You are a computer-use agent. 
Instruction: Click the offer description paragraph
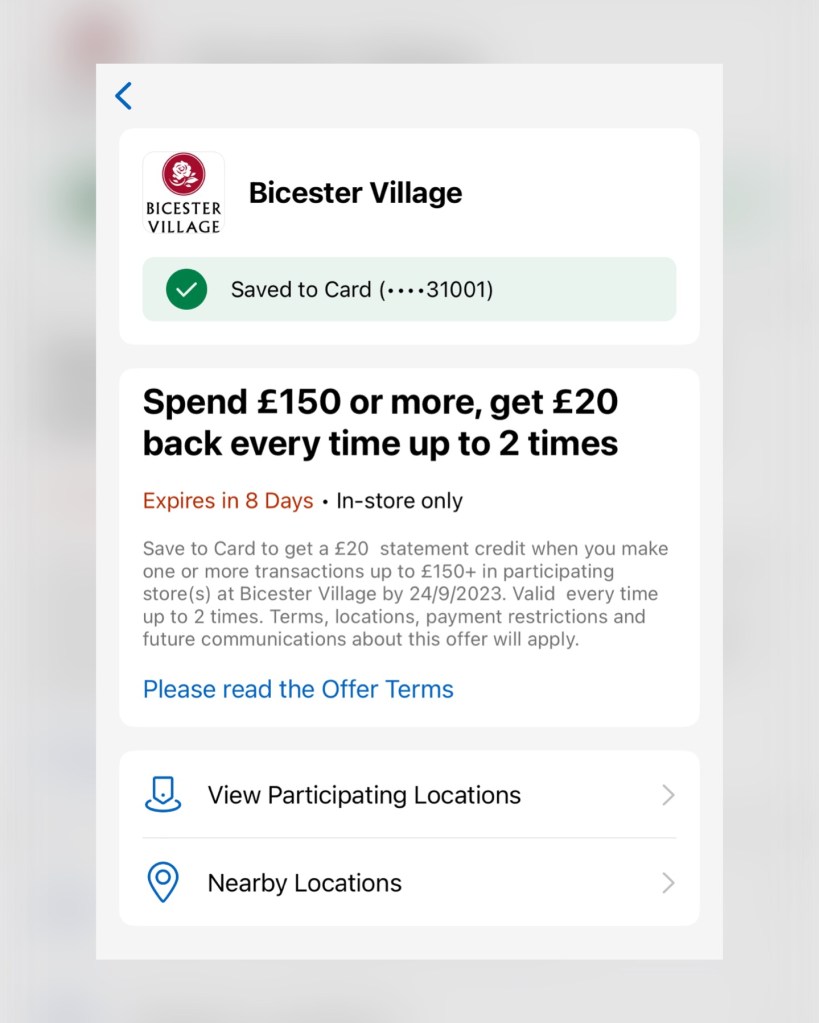click(x=405, y=594)
